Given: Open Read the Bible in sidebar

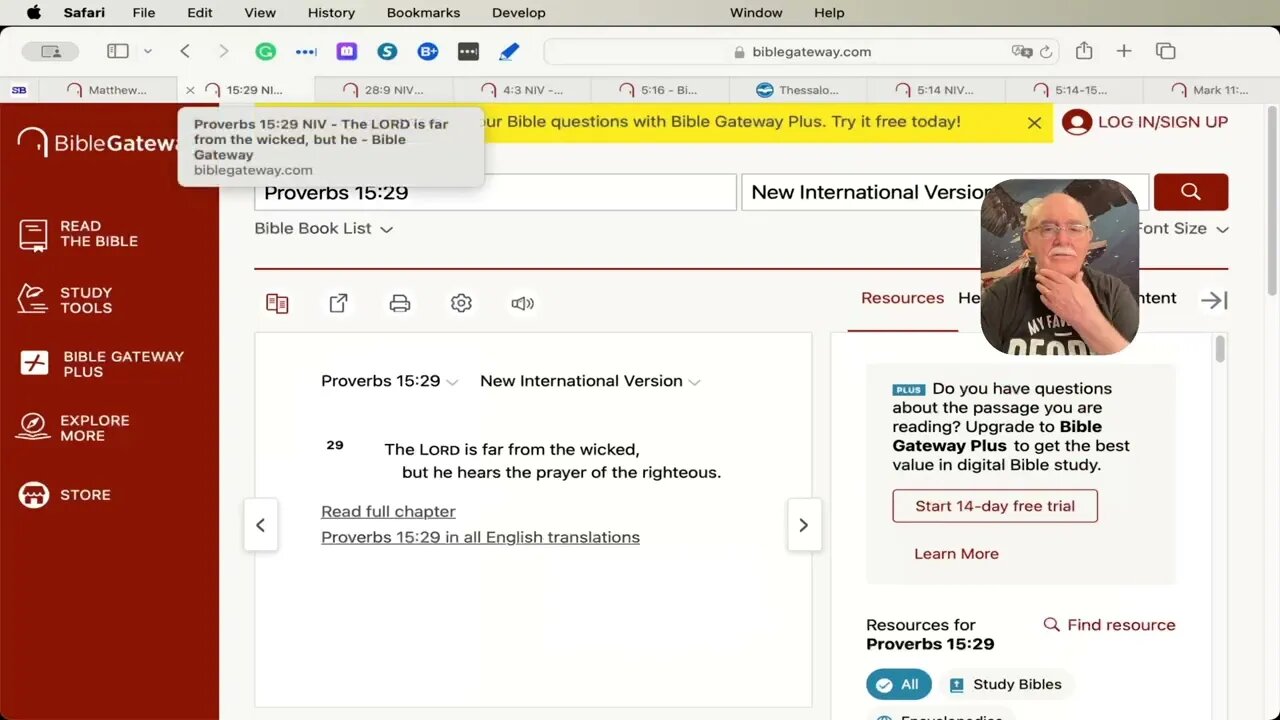Looking at the screenshot, I should click(79, 234).
